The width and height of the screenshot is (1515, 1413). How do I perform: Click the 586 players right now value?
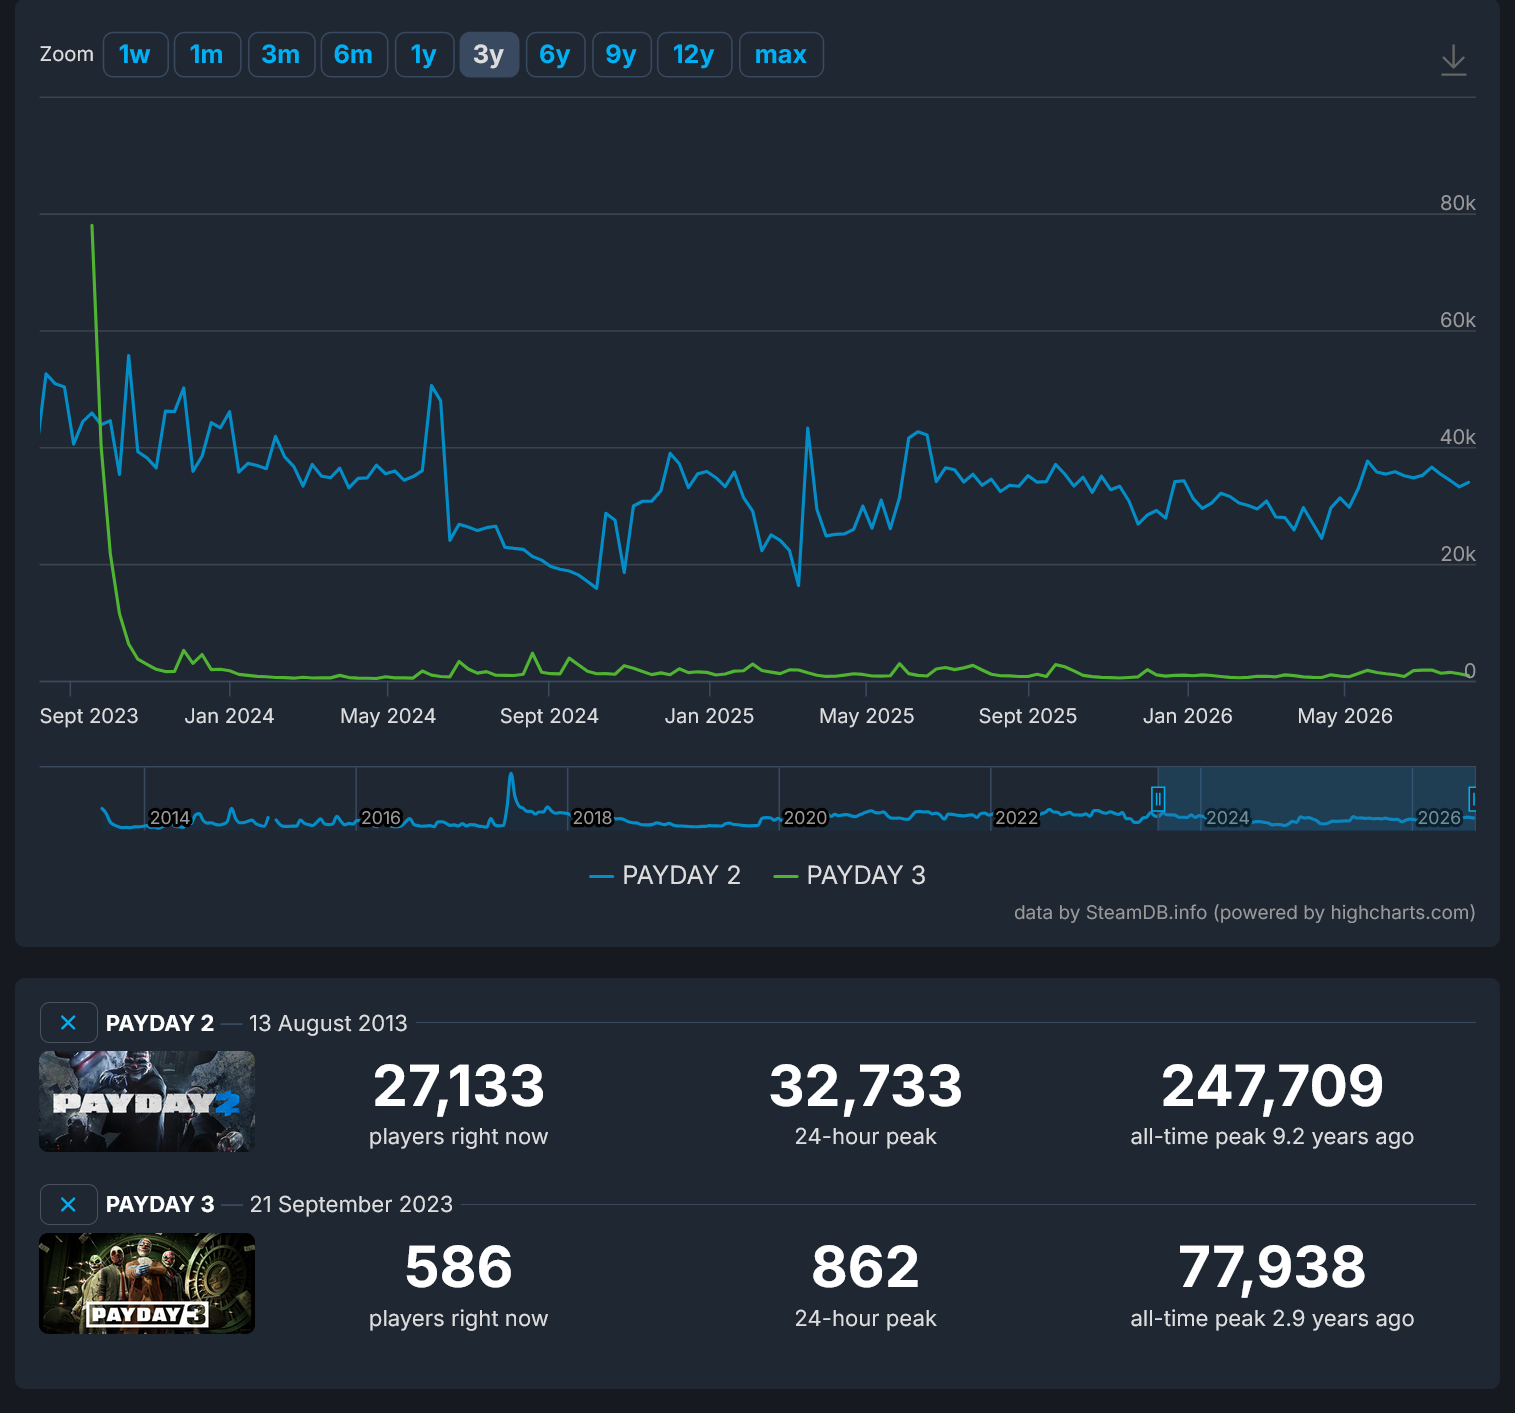(458, 1267)
